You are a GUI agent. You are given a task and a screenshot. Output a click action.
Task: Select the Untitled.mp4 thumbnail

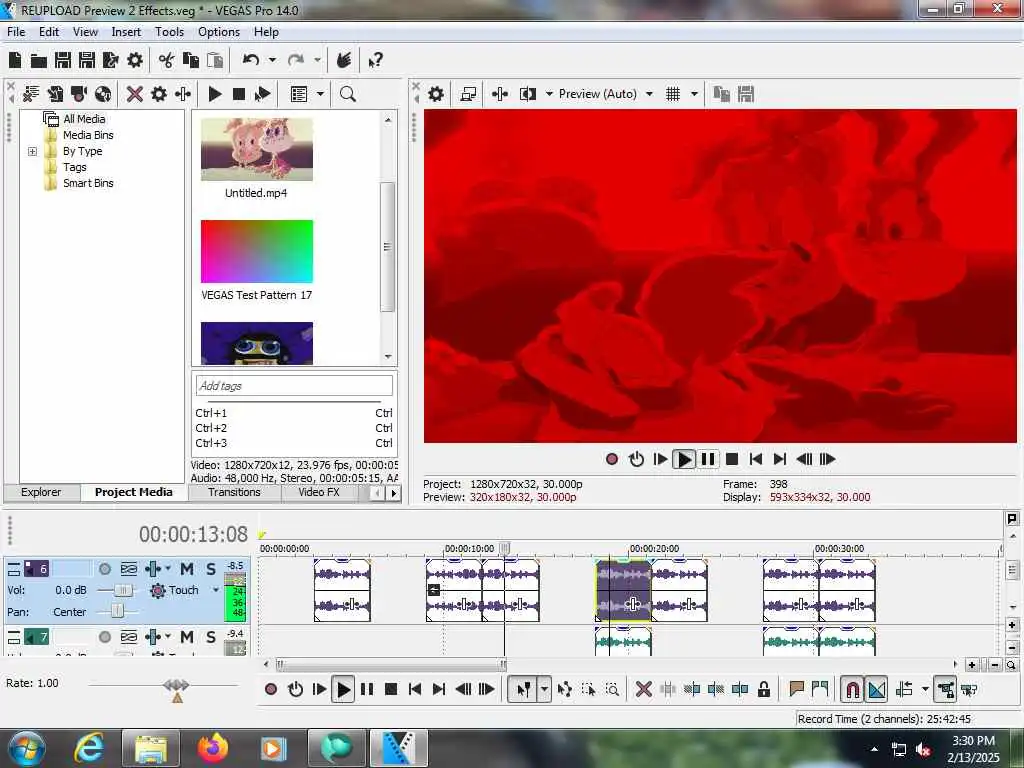[257, 150]
